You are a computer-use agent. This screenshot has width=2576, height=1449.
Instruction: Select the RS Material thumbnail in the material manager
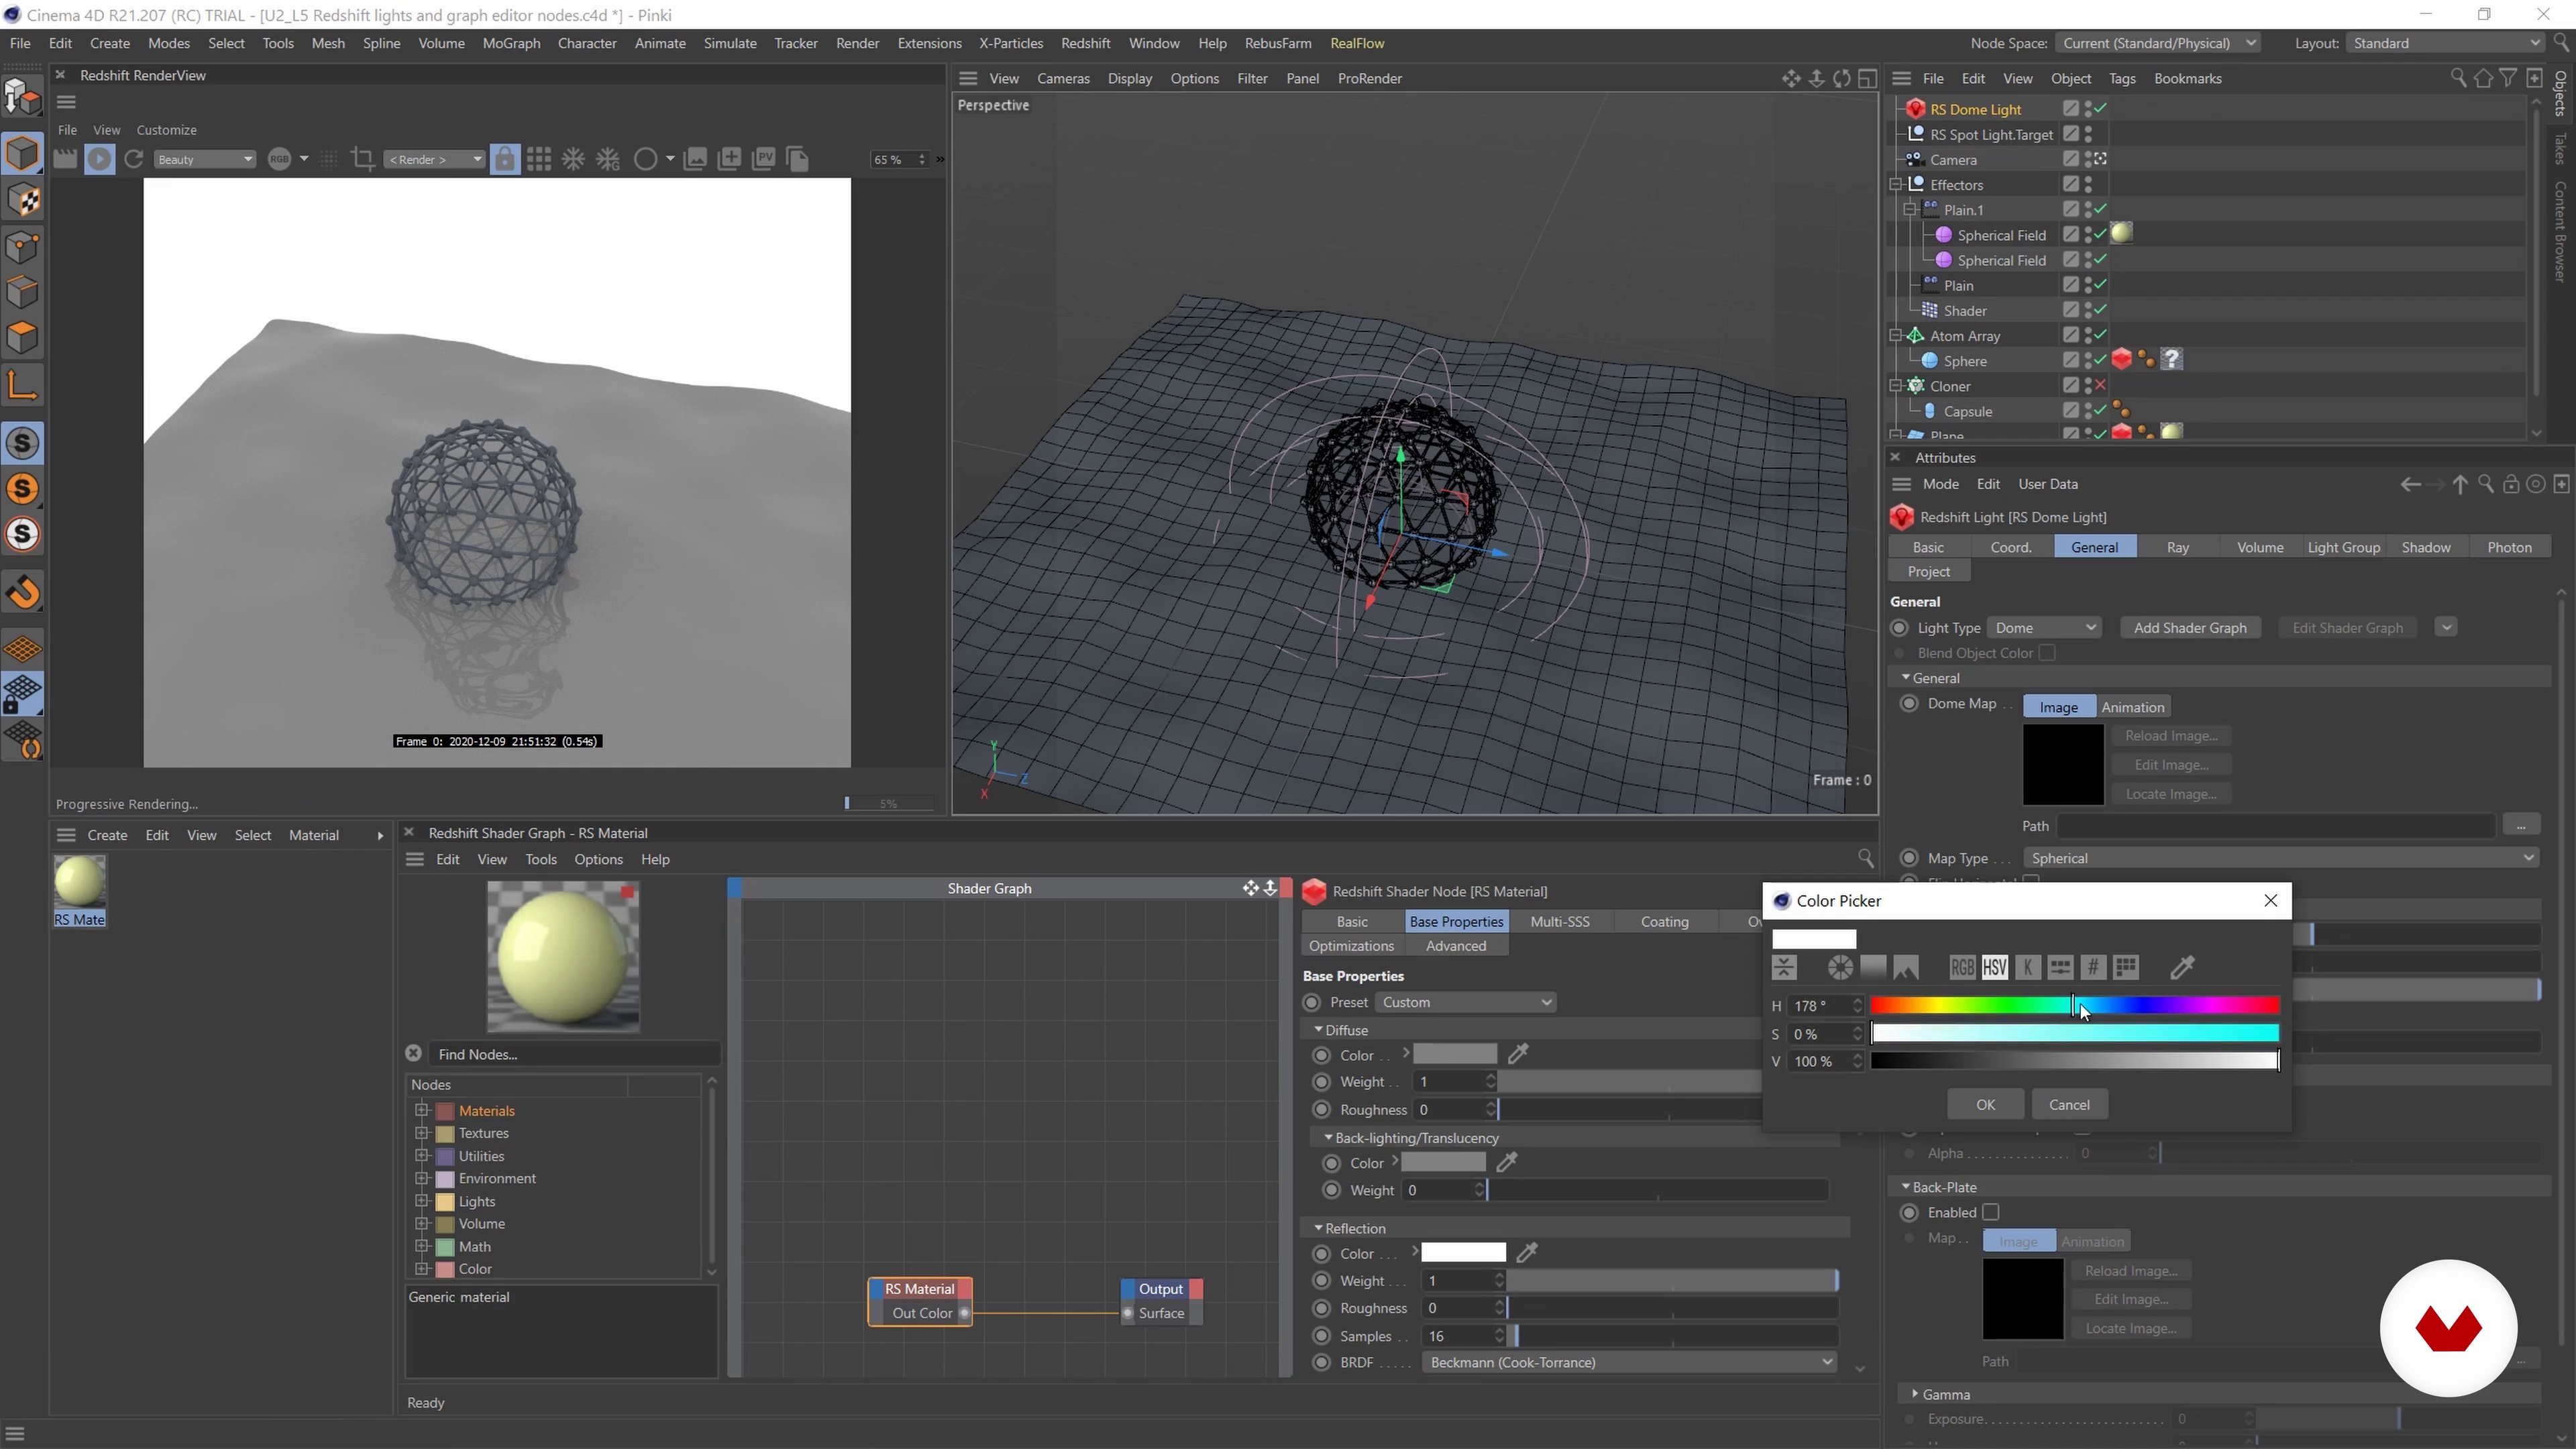tap(80, 882)
